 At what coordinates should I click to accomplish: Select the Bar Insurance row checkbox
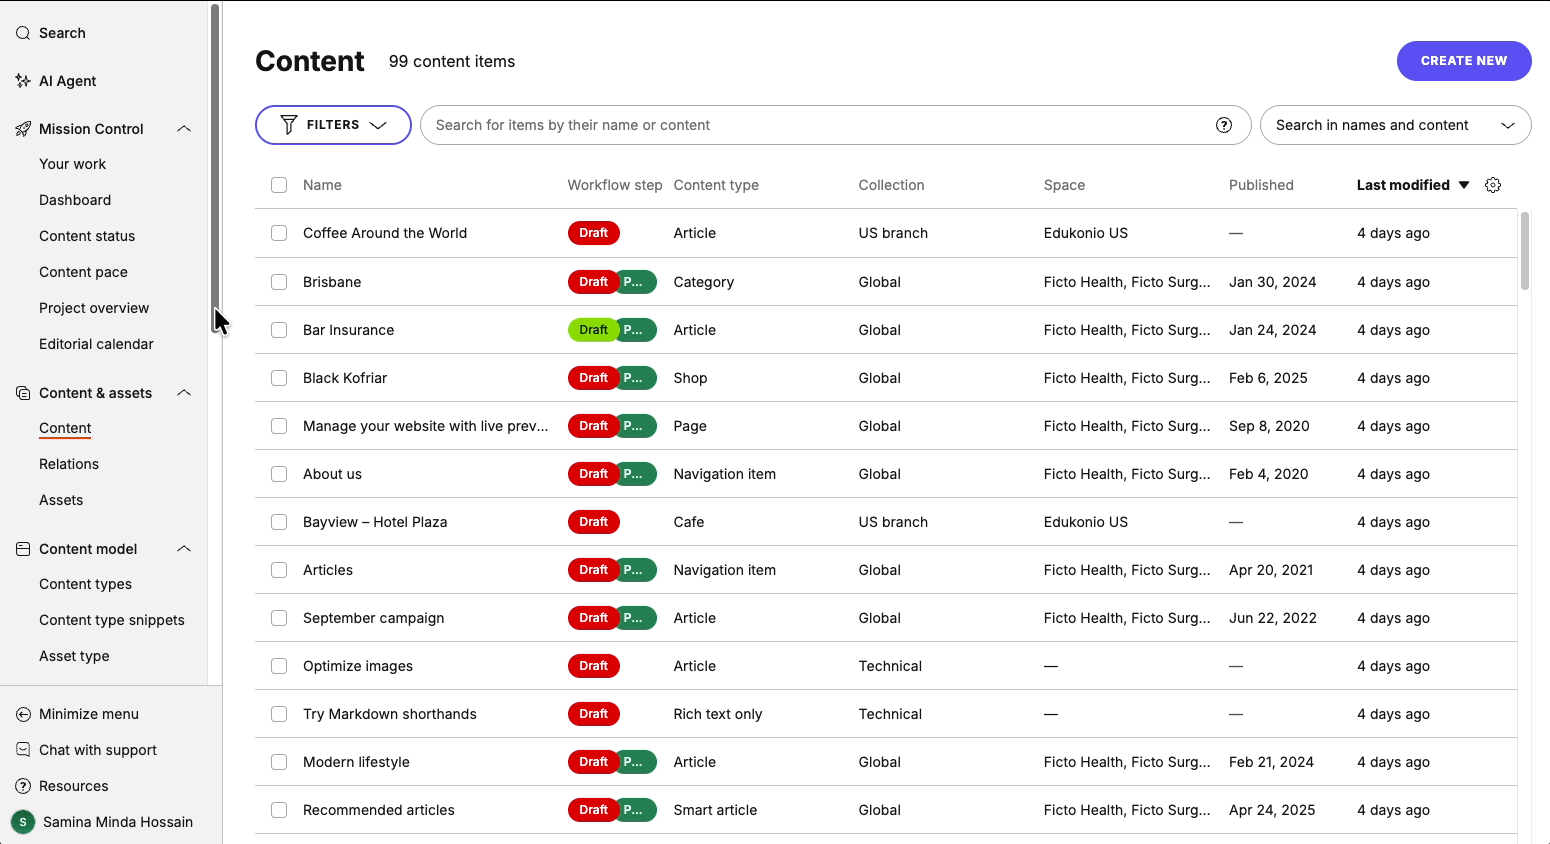point(279,330)
